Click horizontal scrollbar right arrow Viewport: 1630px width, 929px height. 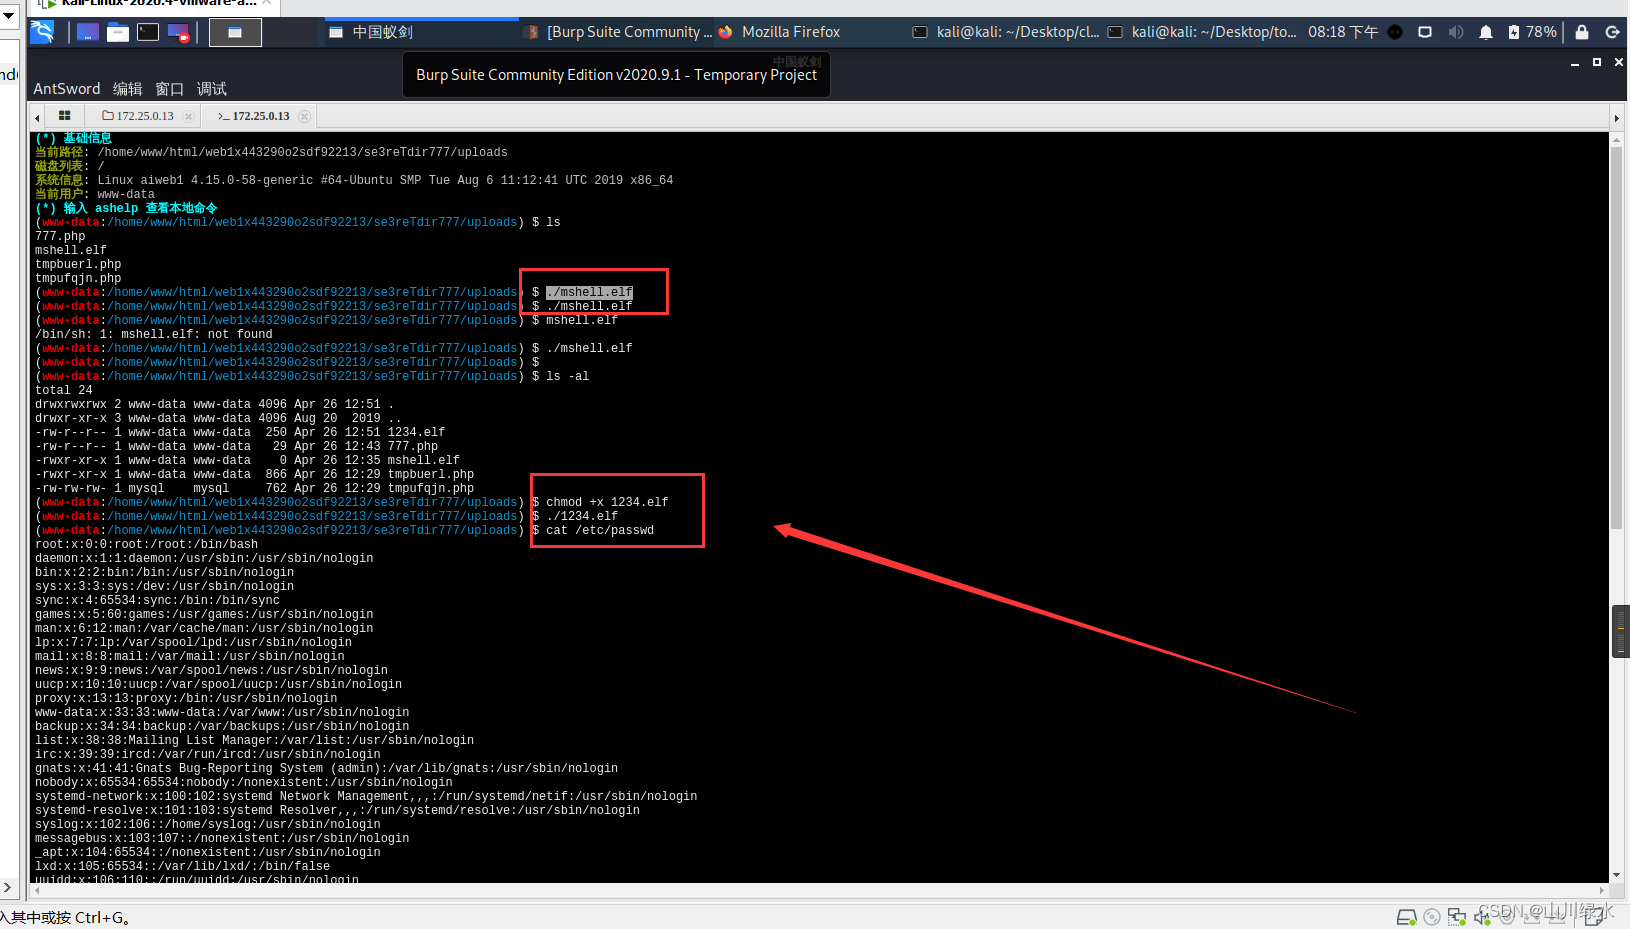tap(1601, 890)
